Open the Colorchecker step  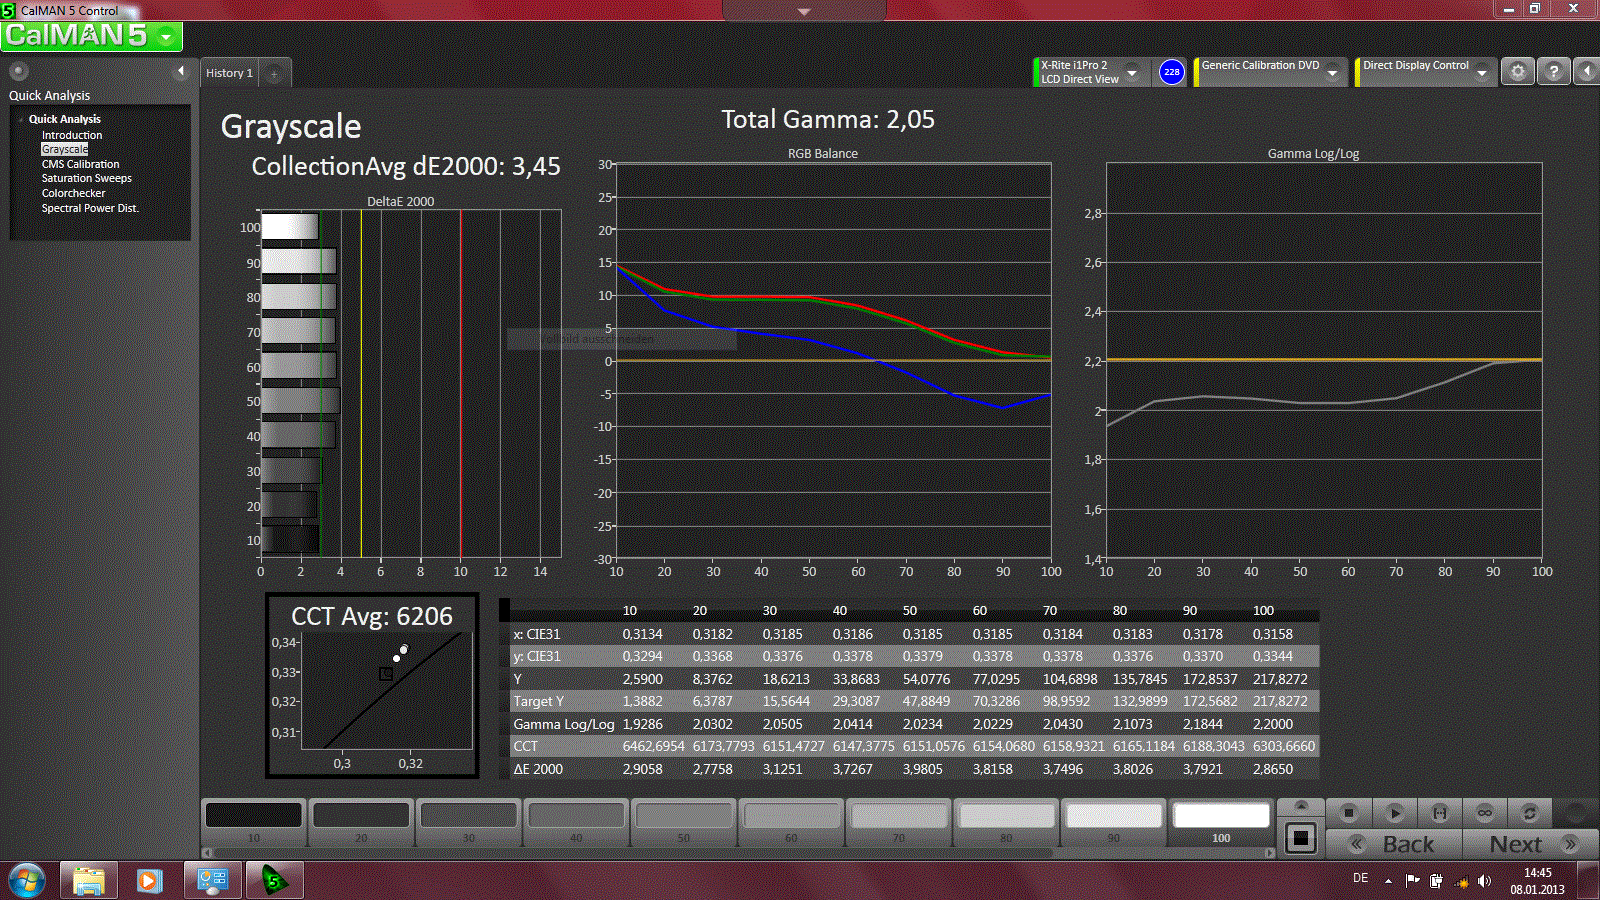tap(73, 193)
